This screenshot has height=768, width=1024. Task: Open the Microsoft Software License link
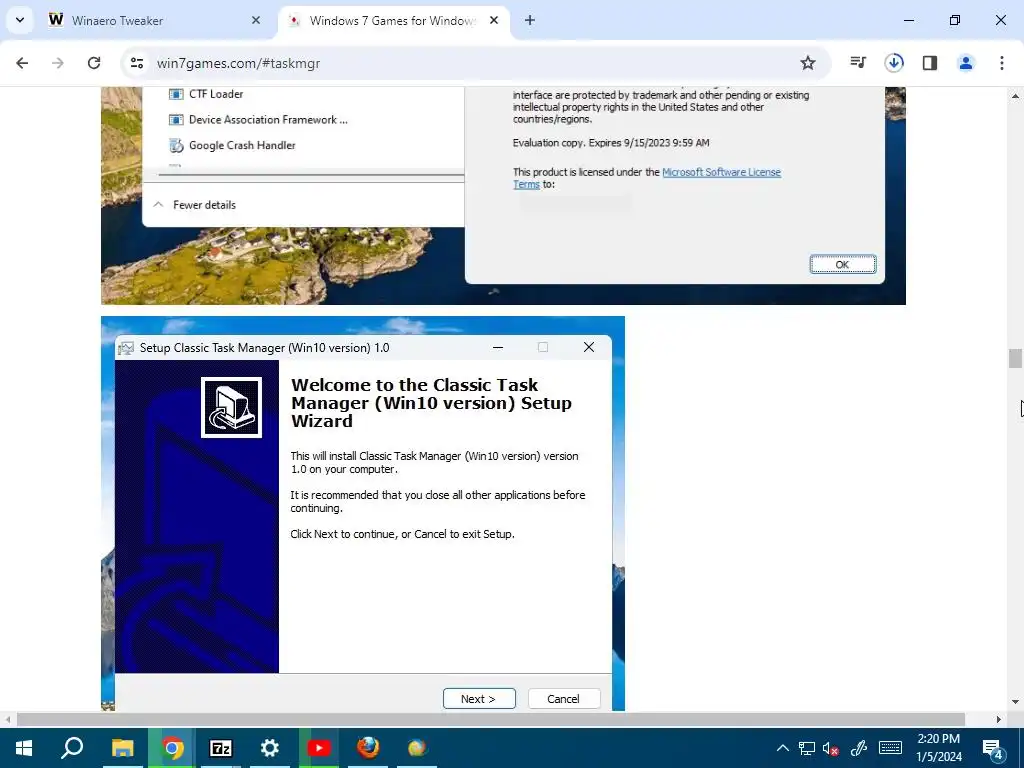pyautogui.click(x=721, y=172)
